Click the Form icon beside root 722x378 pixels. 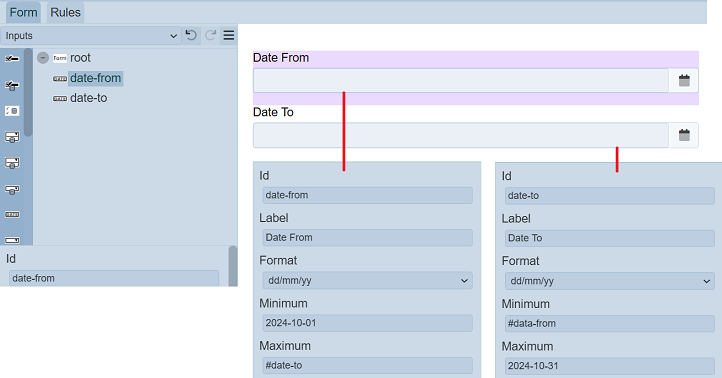pos(60,58)
